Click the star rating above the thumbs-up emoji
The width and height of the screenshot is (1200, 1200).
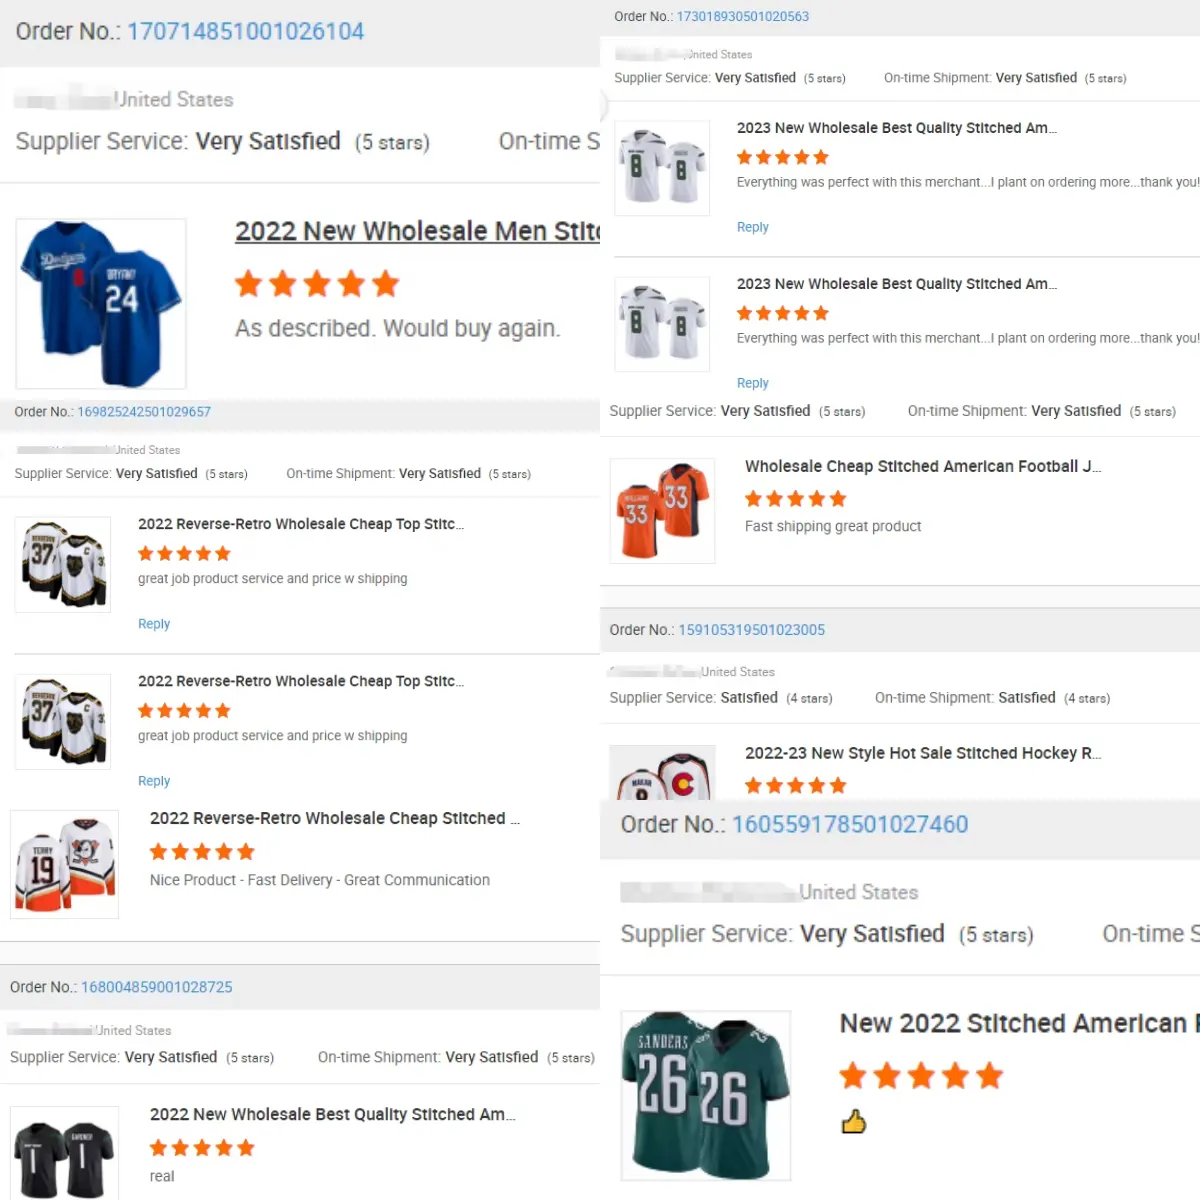point(920,1076)
